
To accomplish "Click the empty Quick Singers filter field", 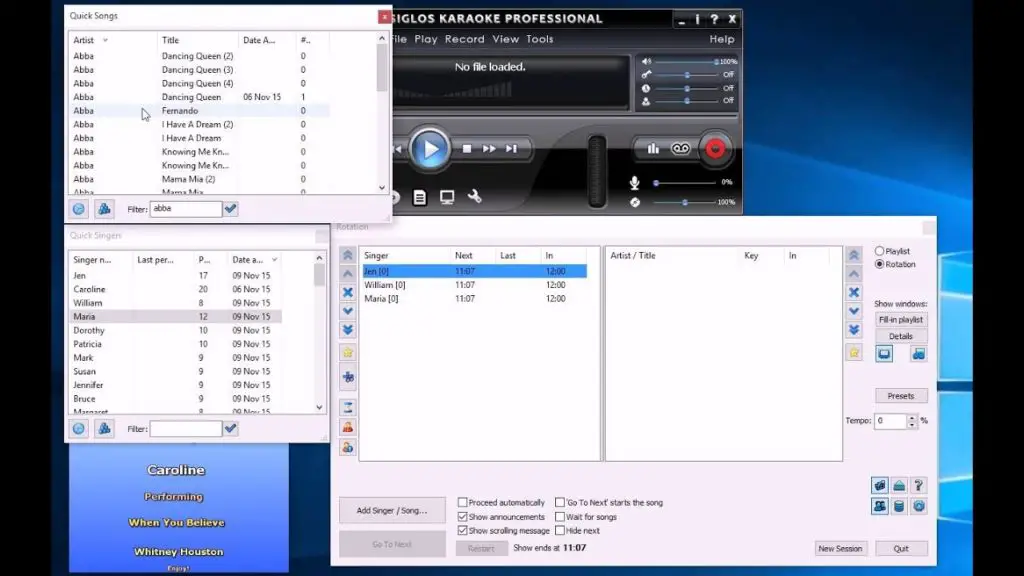I will pos(185,428).
